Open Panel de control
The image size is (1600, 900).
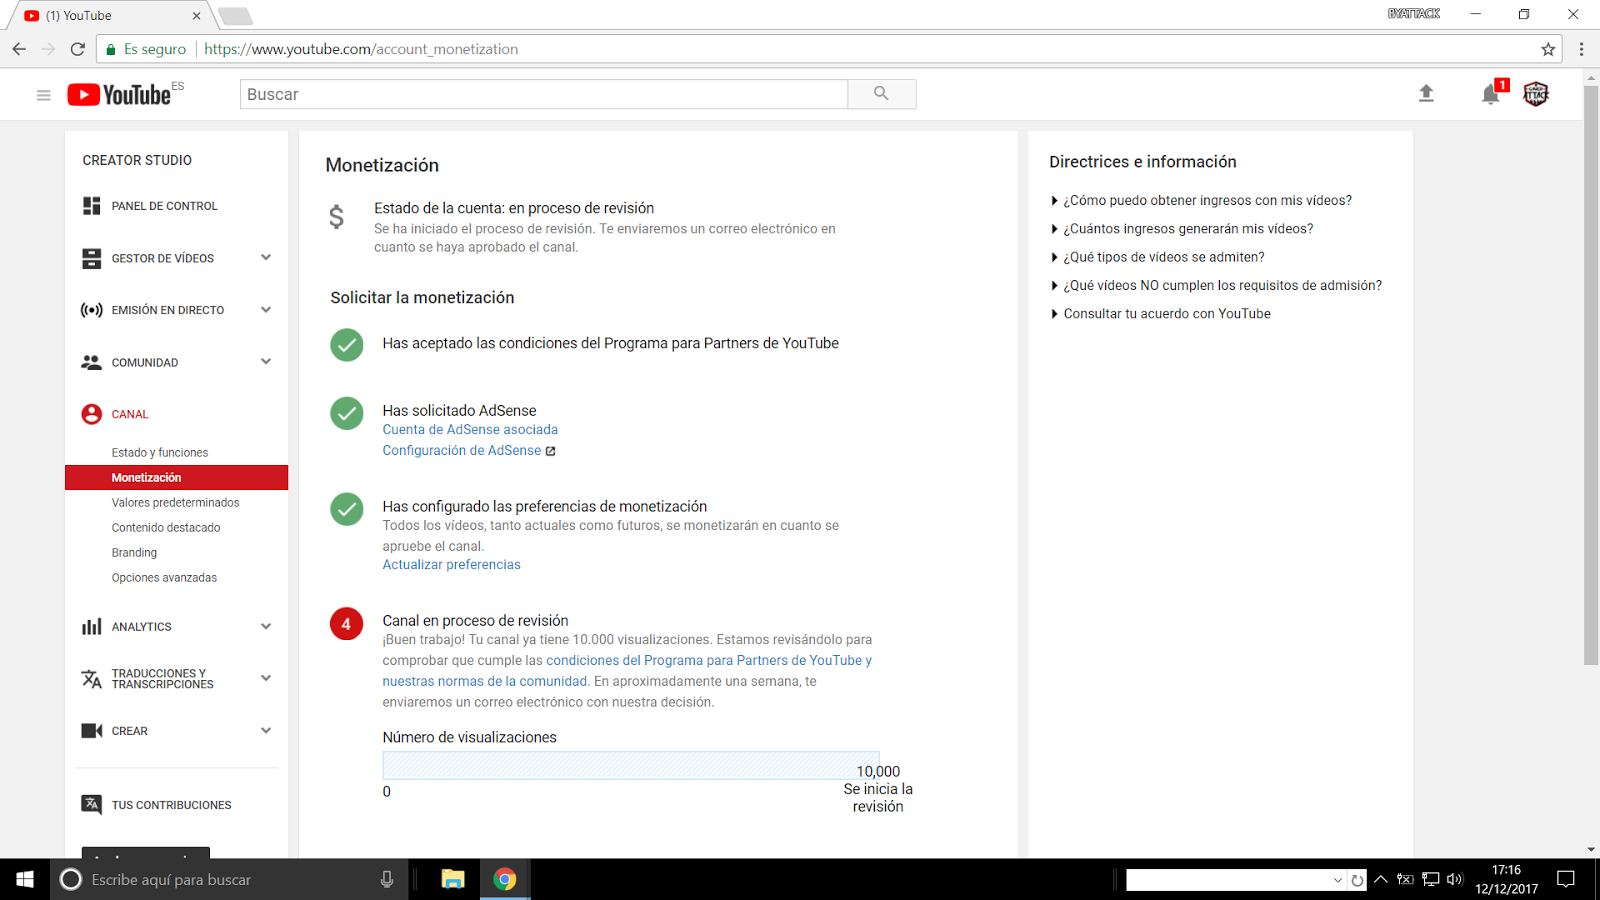point(164,206)
